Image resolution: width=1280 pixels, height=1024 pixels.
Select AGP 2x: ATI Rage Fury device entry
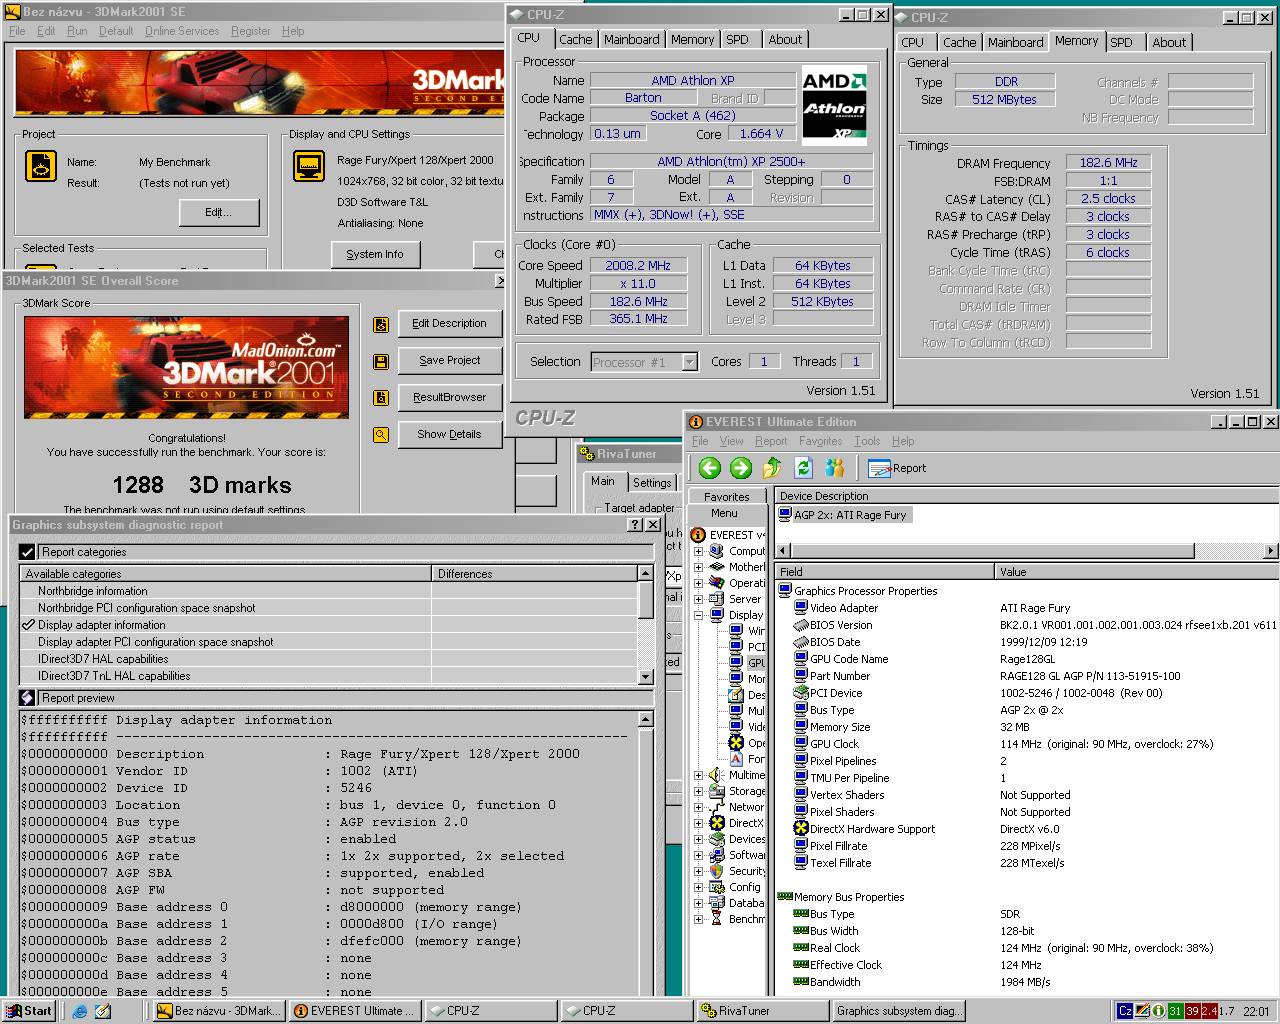843,515
